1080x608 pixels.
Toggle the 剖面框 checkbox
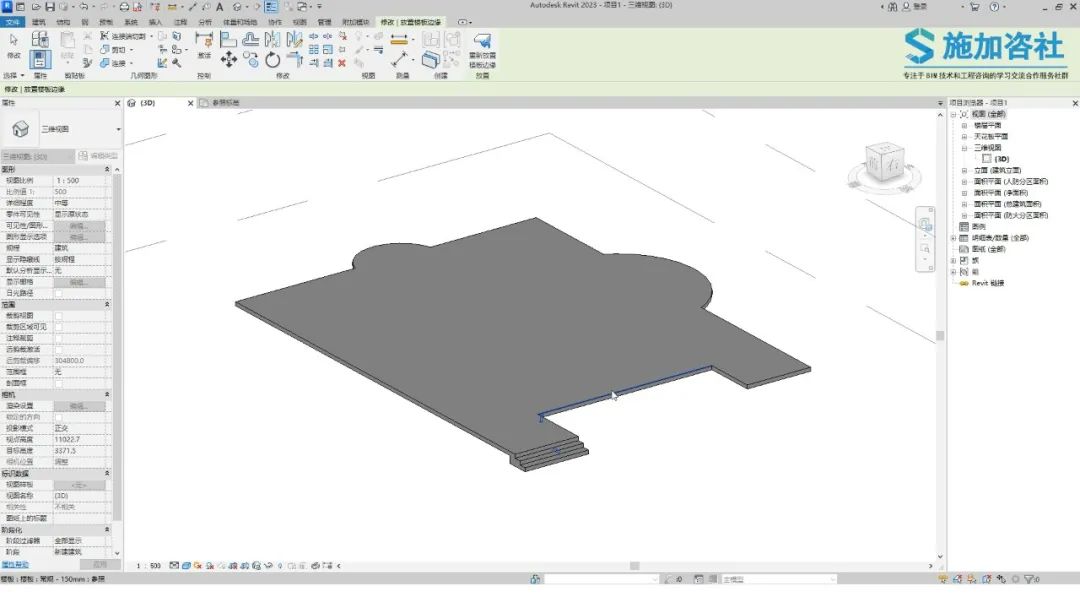tap(59, 384)
